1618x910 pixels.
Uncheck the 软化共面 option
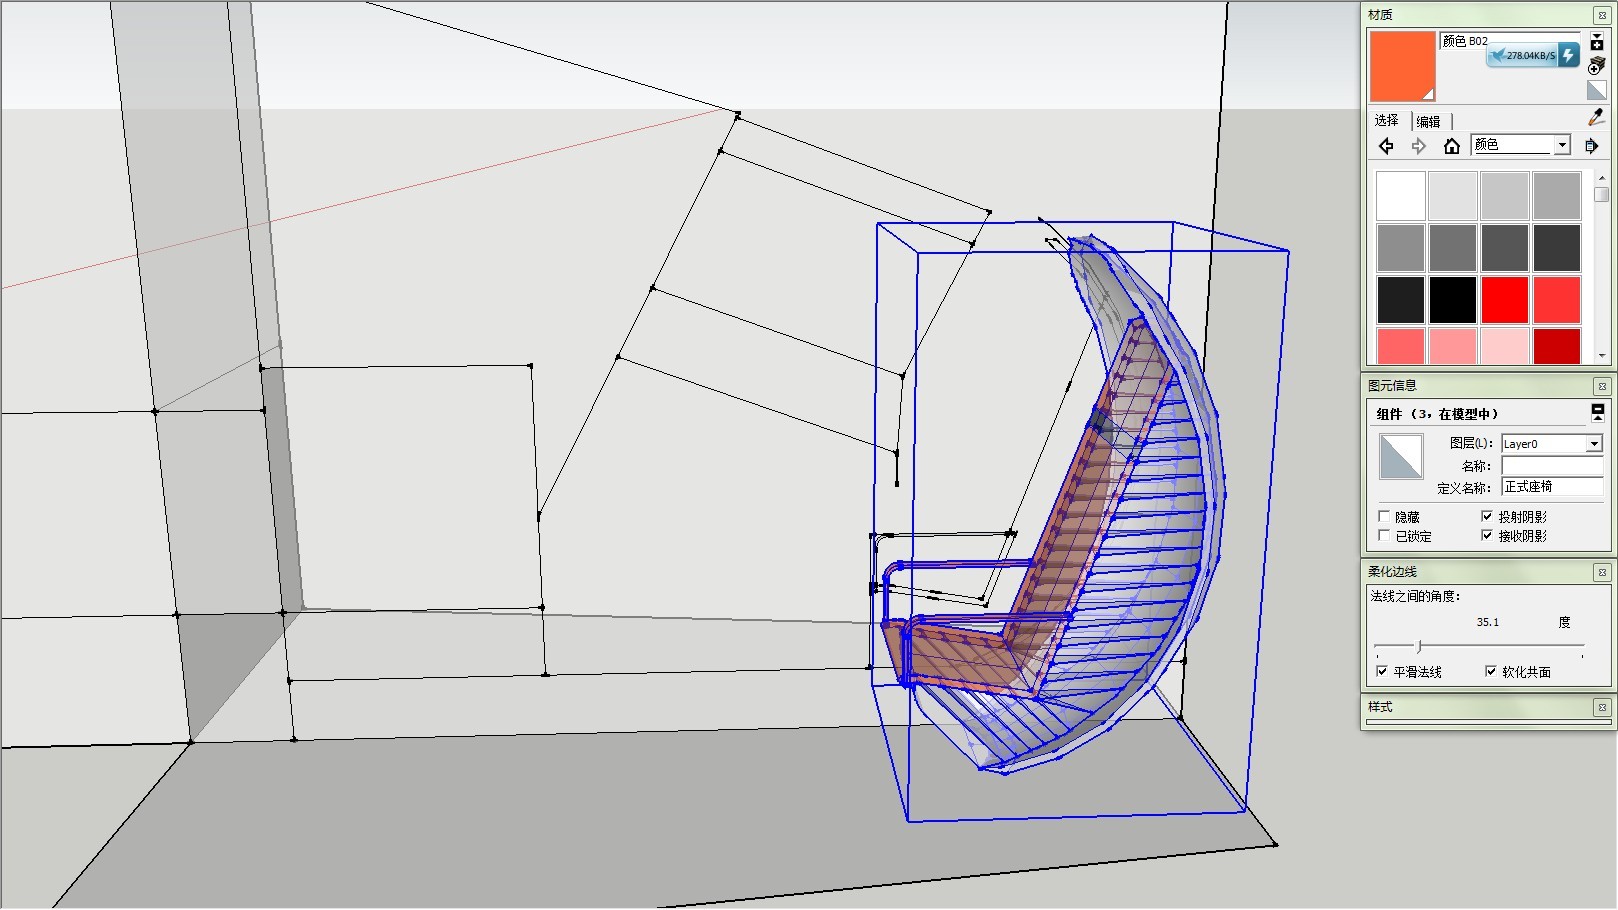point(1491,672)
